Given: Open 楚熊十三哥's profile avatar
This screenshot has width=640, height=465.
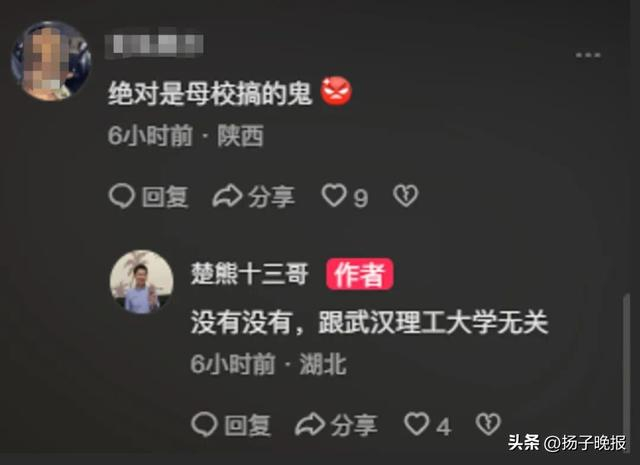Looking at the screenshot, I should 142,282.
